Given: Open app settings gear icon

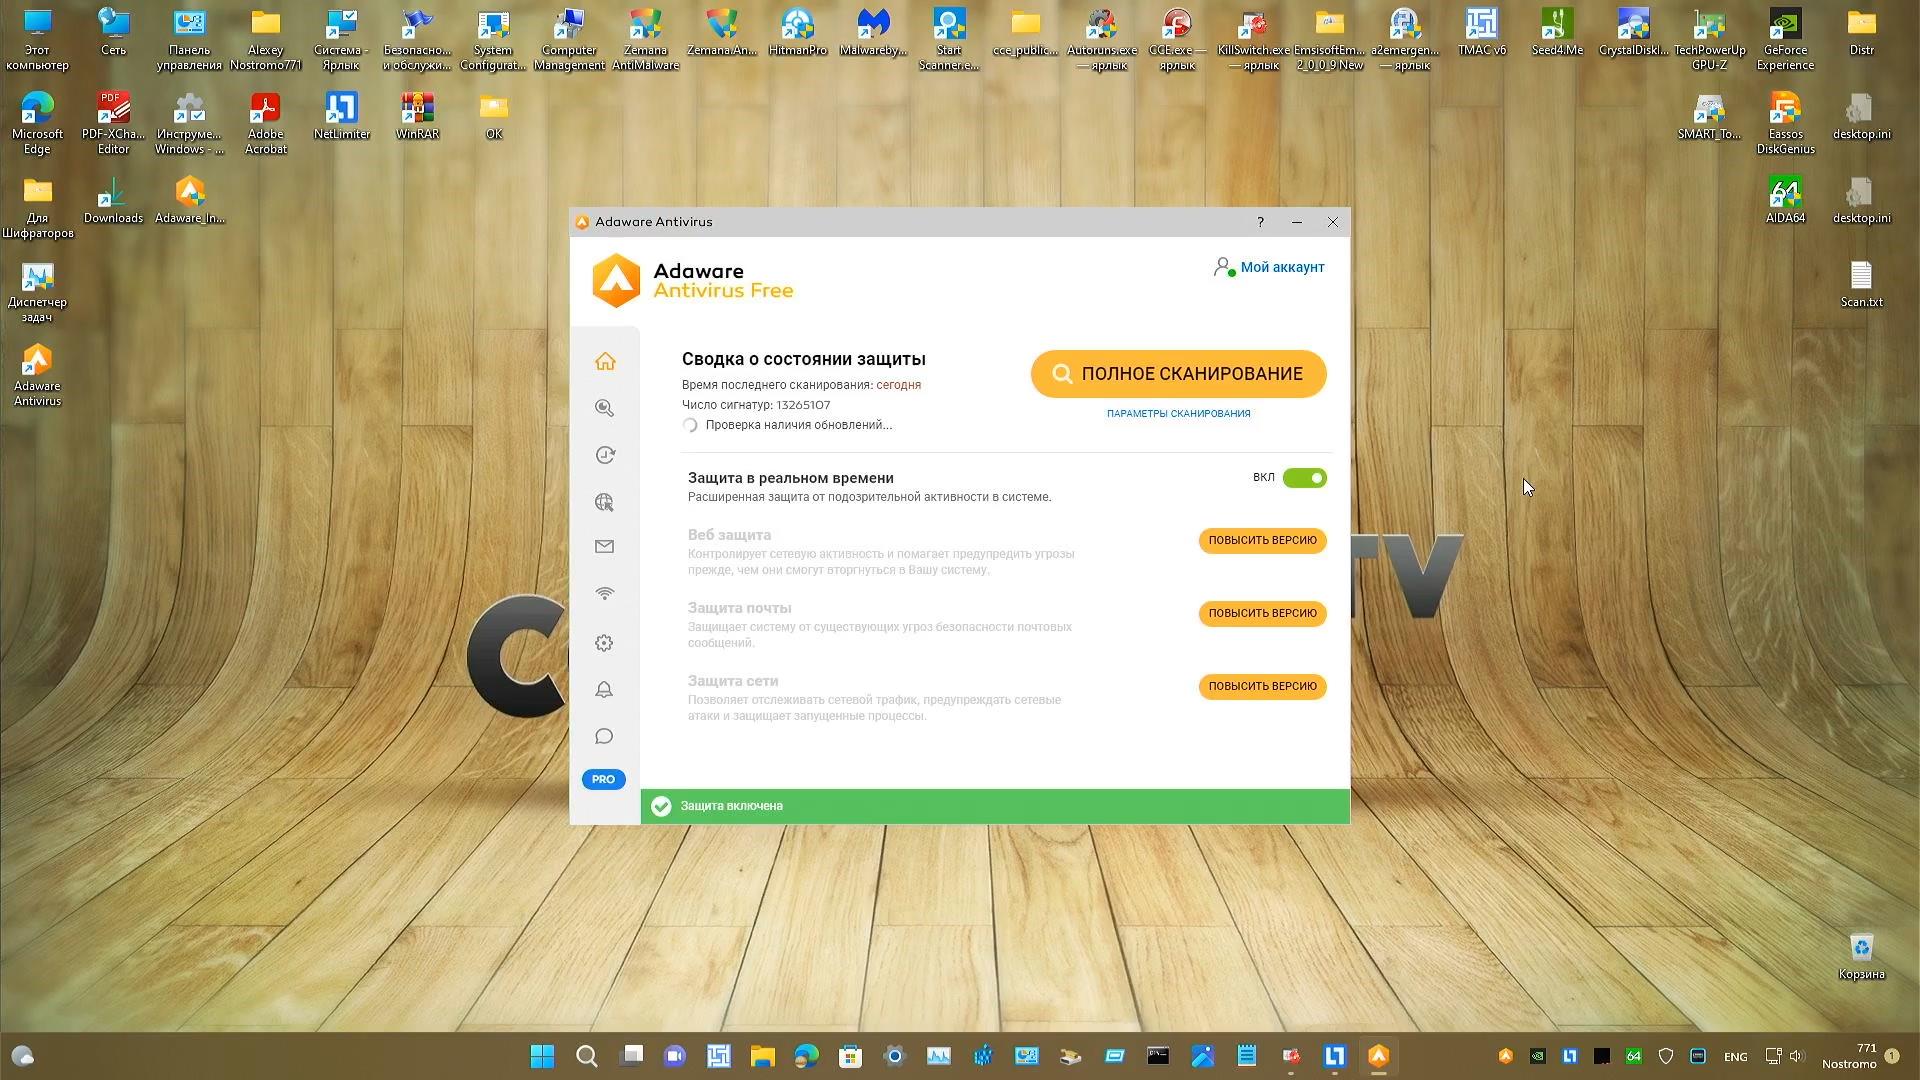Looking at the screenshot, I should coord(604,643).
